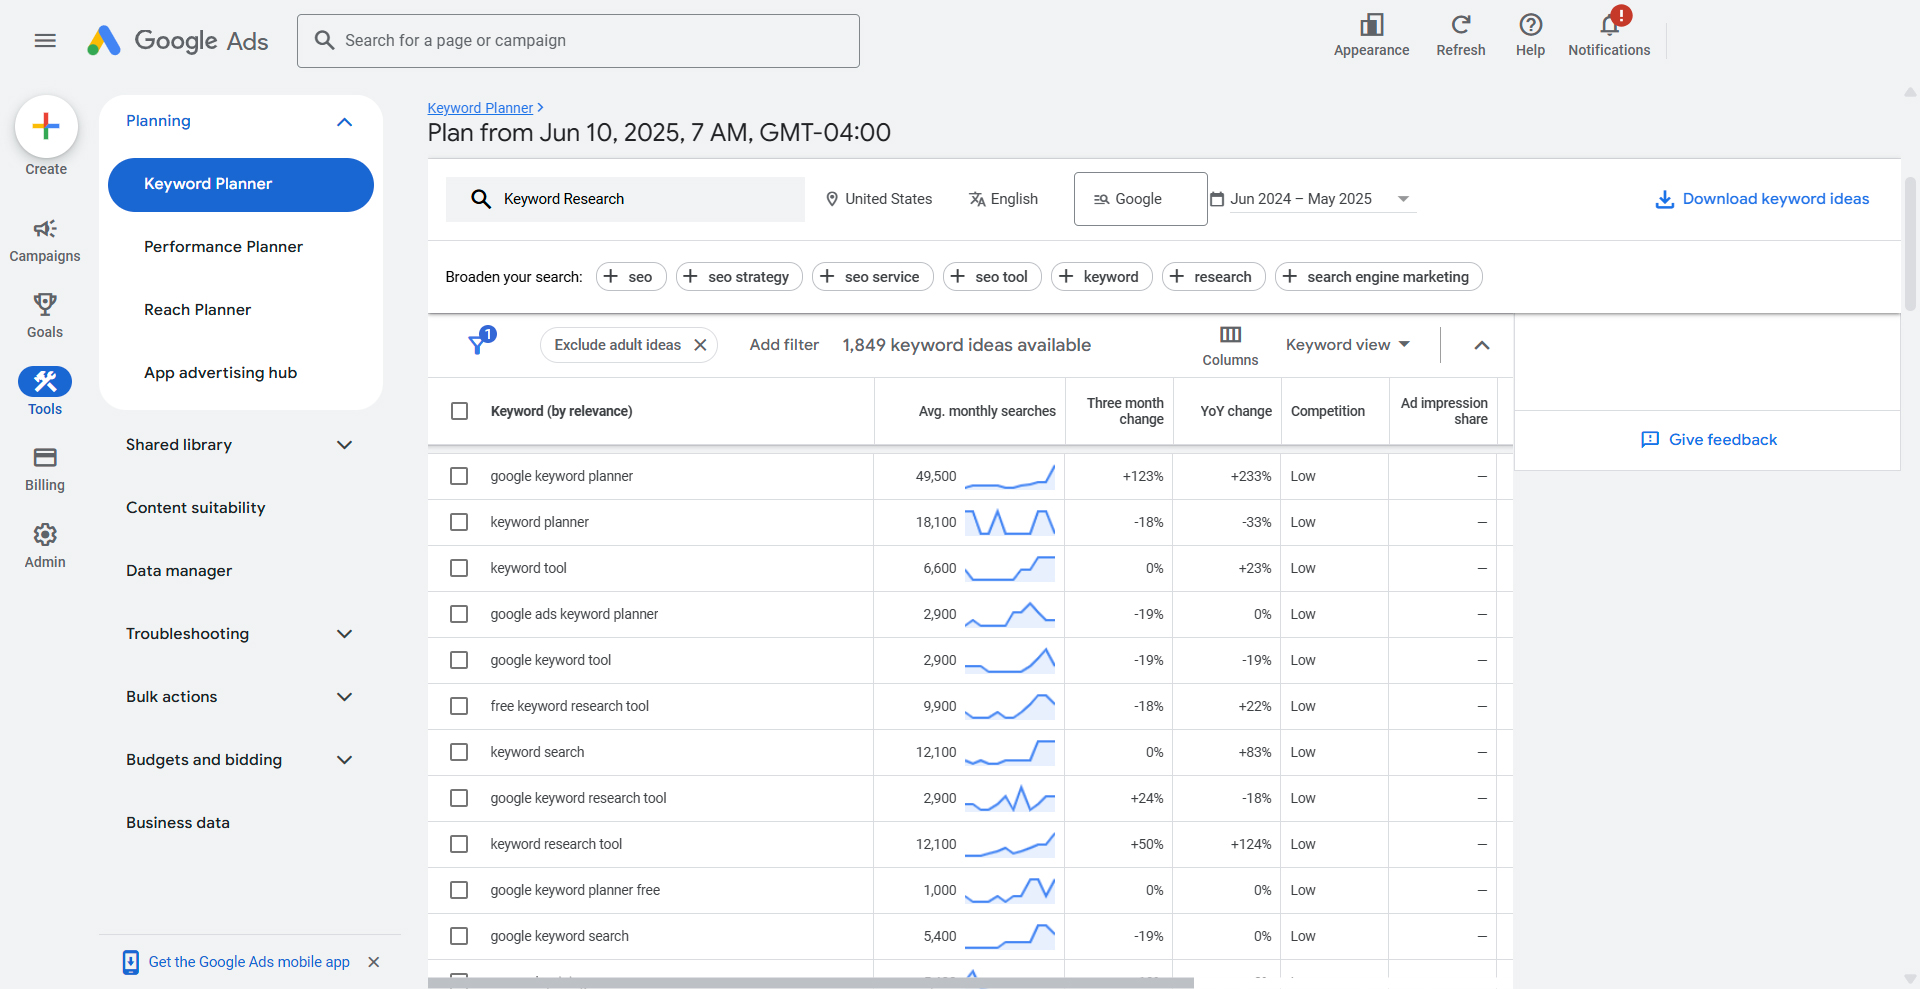Screen dimensions: 1920x989
Task: Check 'google keyword research tool' checkbox
Action: coord(459,798)
